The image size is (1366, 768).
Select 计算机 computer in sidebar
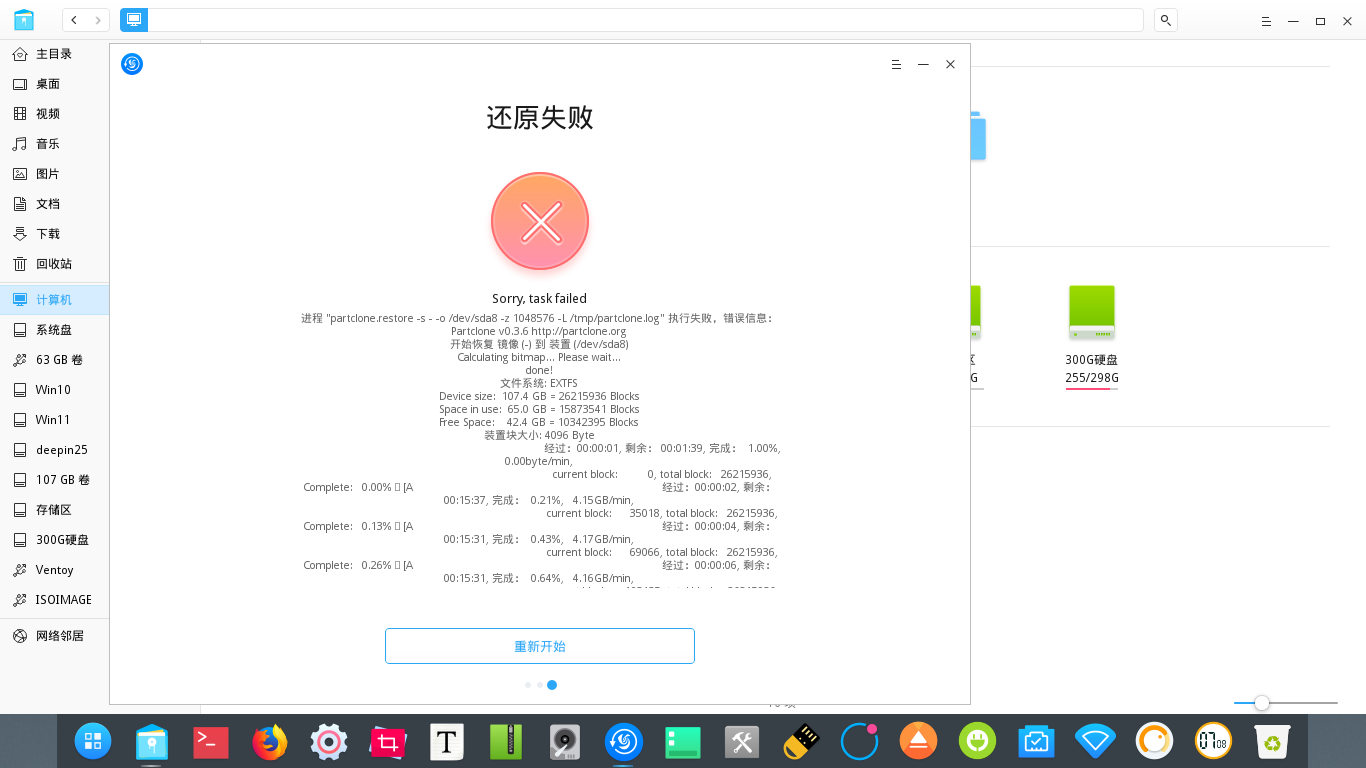(55, 299)
